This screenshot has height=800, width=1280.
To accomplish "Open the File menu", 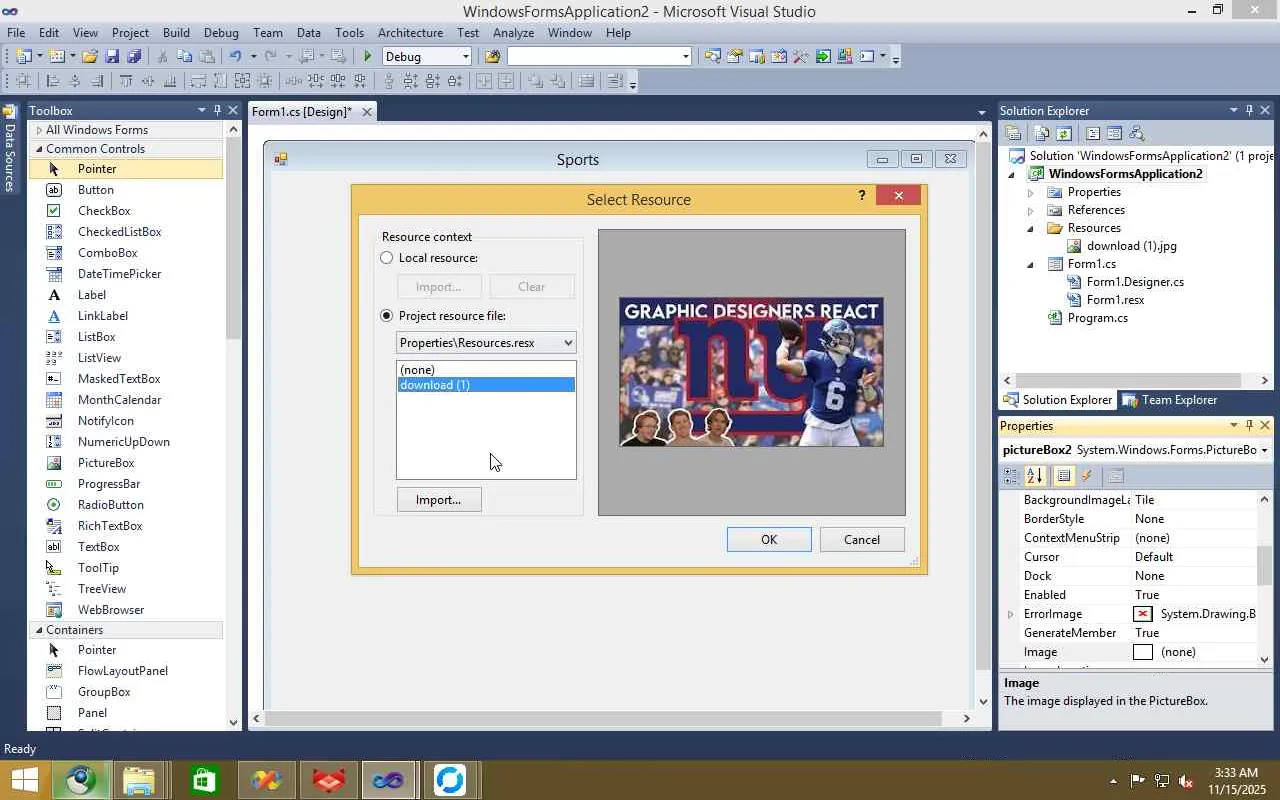I will [x=16, y=33].
